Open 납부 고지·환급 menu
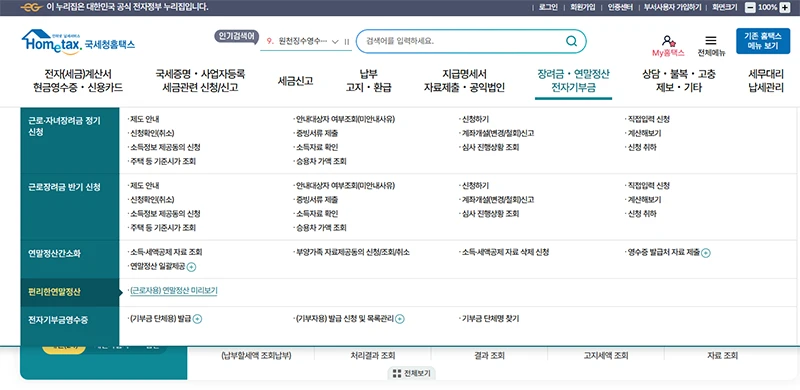 tap(368, 81)
